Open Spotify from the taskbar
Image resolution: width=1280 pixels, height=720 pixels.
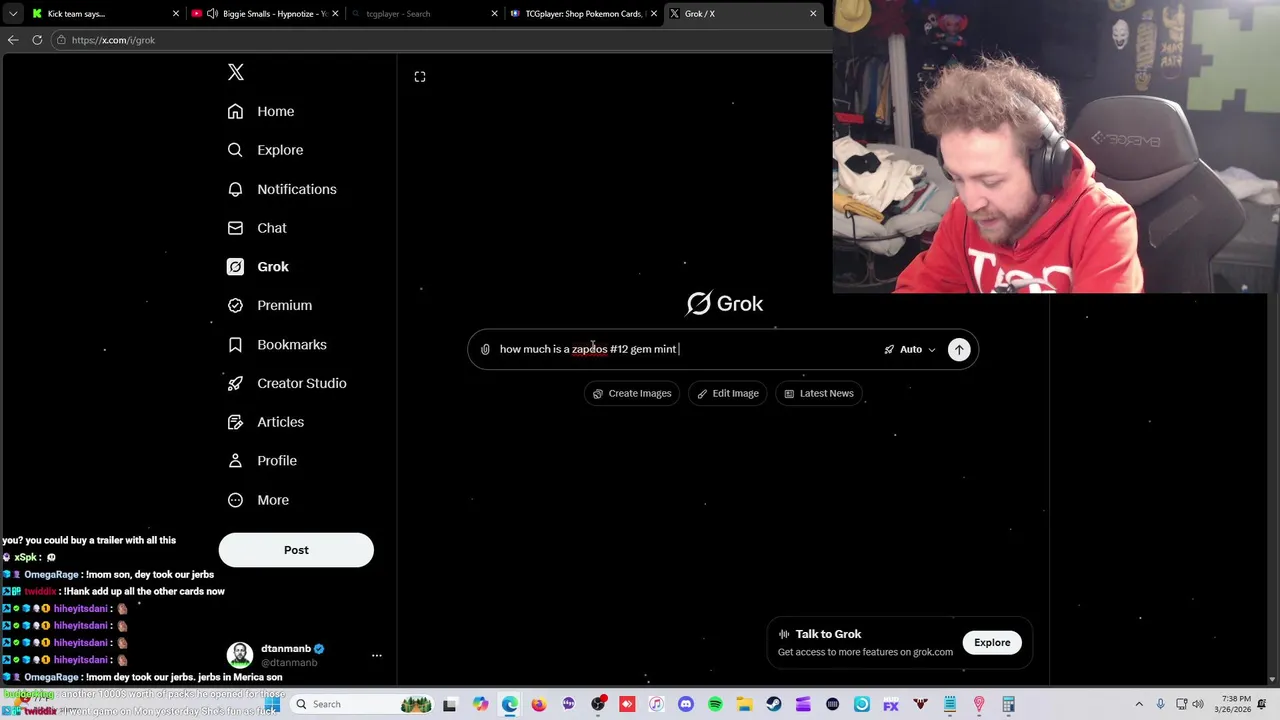coord(715,704)
